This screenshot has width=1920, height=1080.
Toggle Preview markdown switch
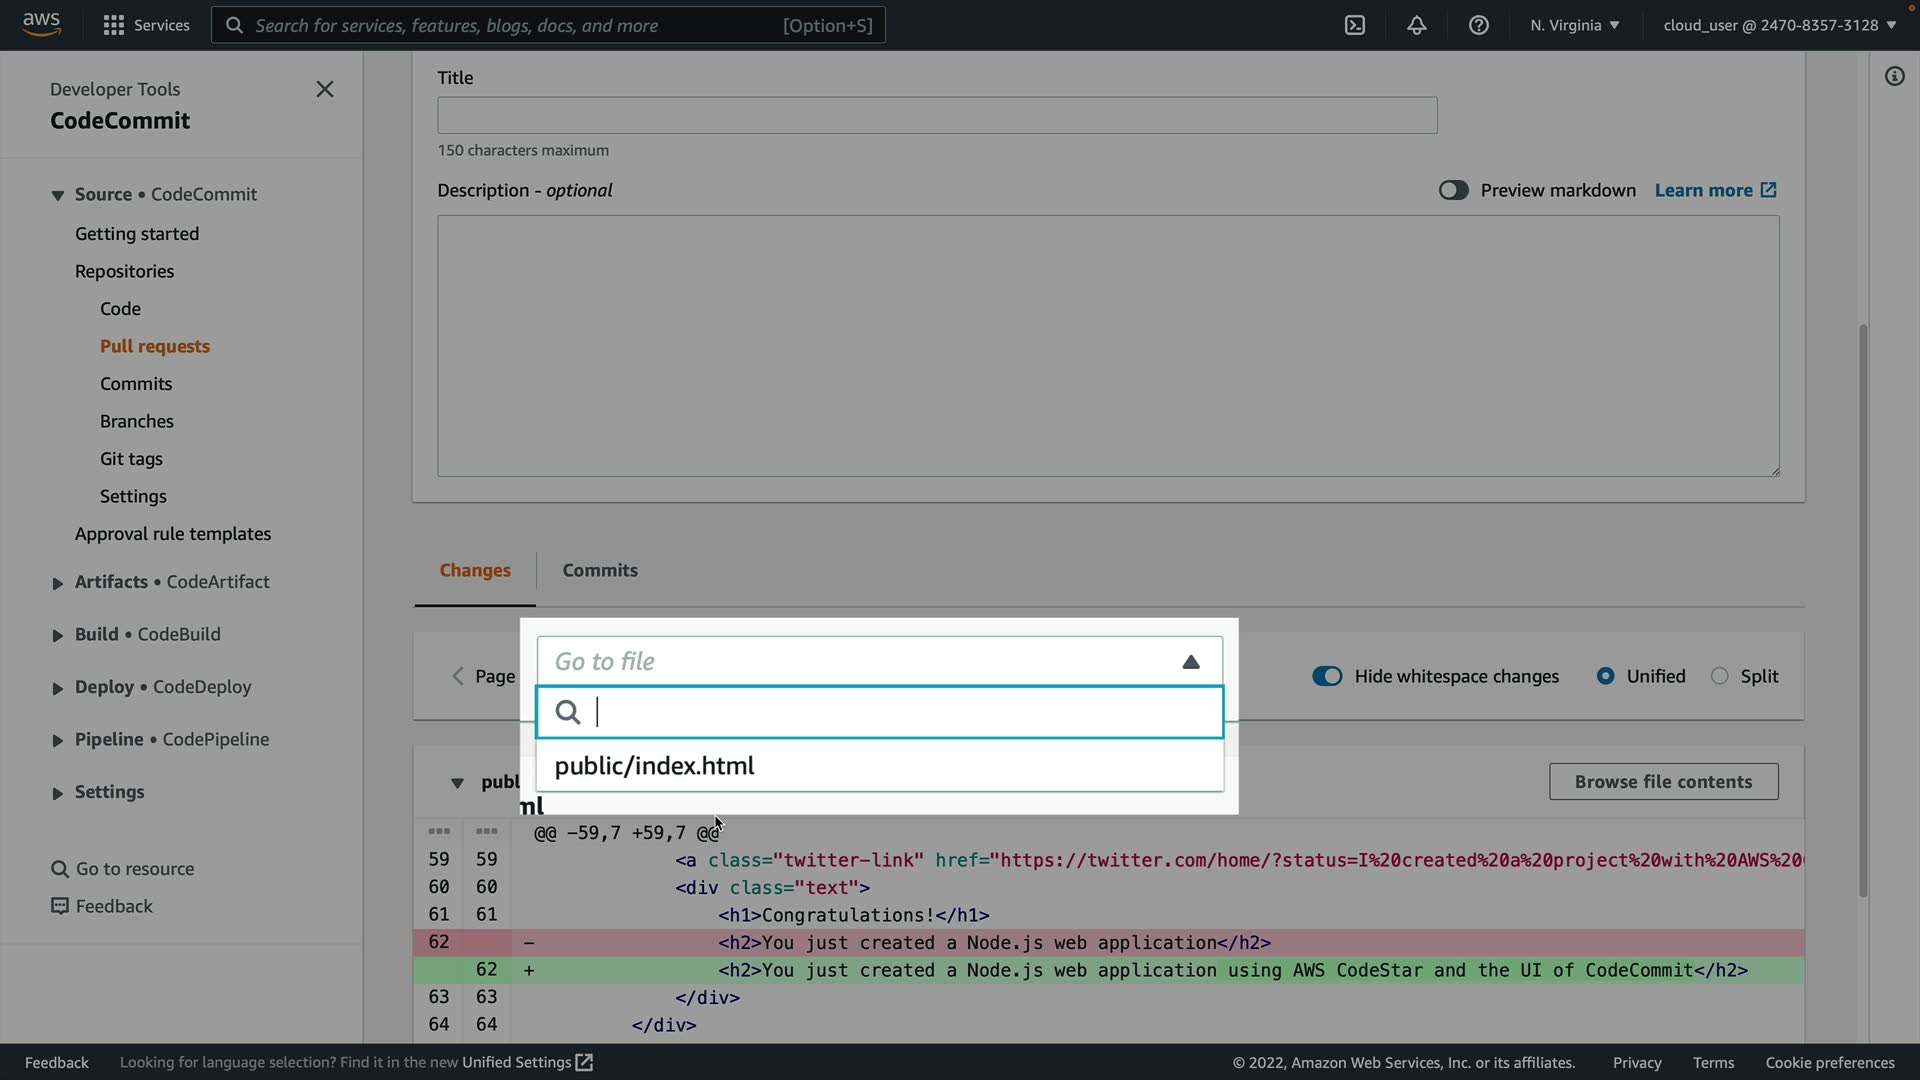(x=1453, y=190)
